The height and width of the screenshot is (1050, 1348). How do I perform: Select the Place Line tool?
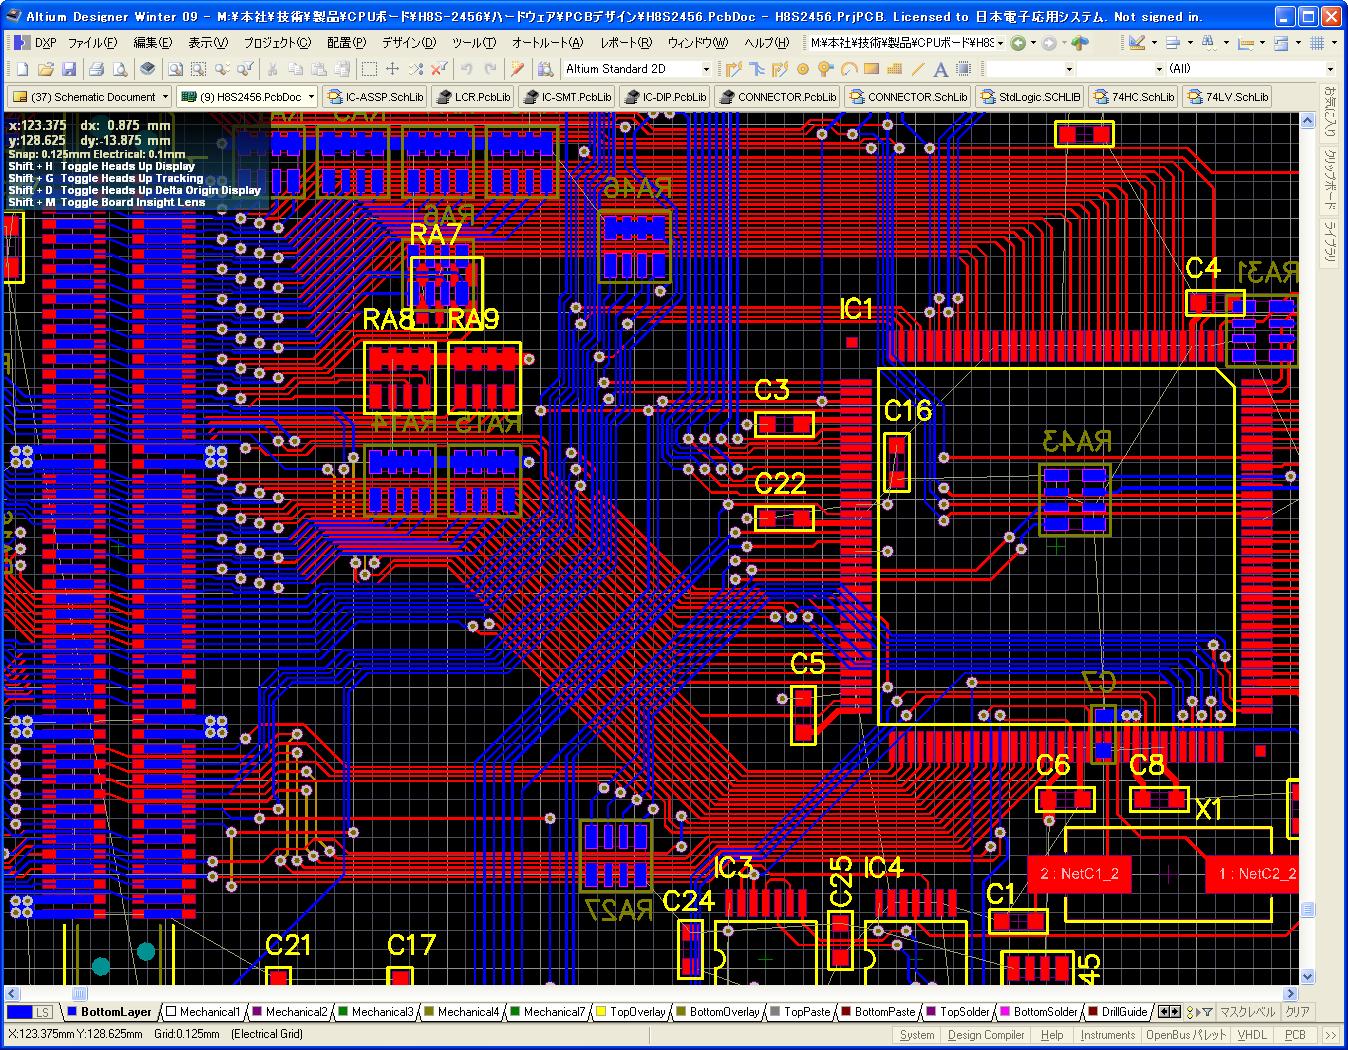point(917,69)
